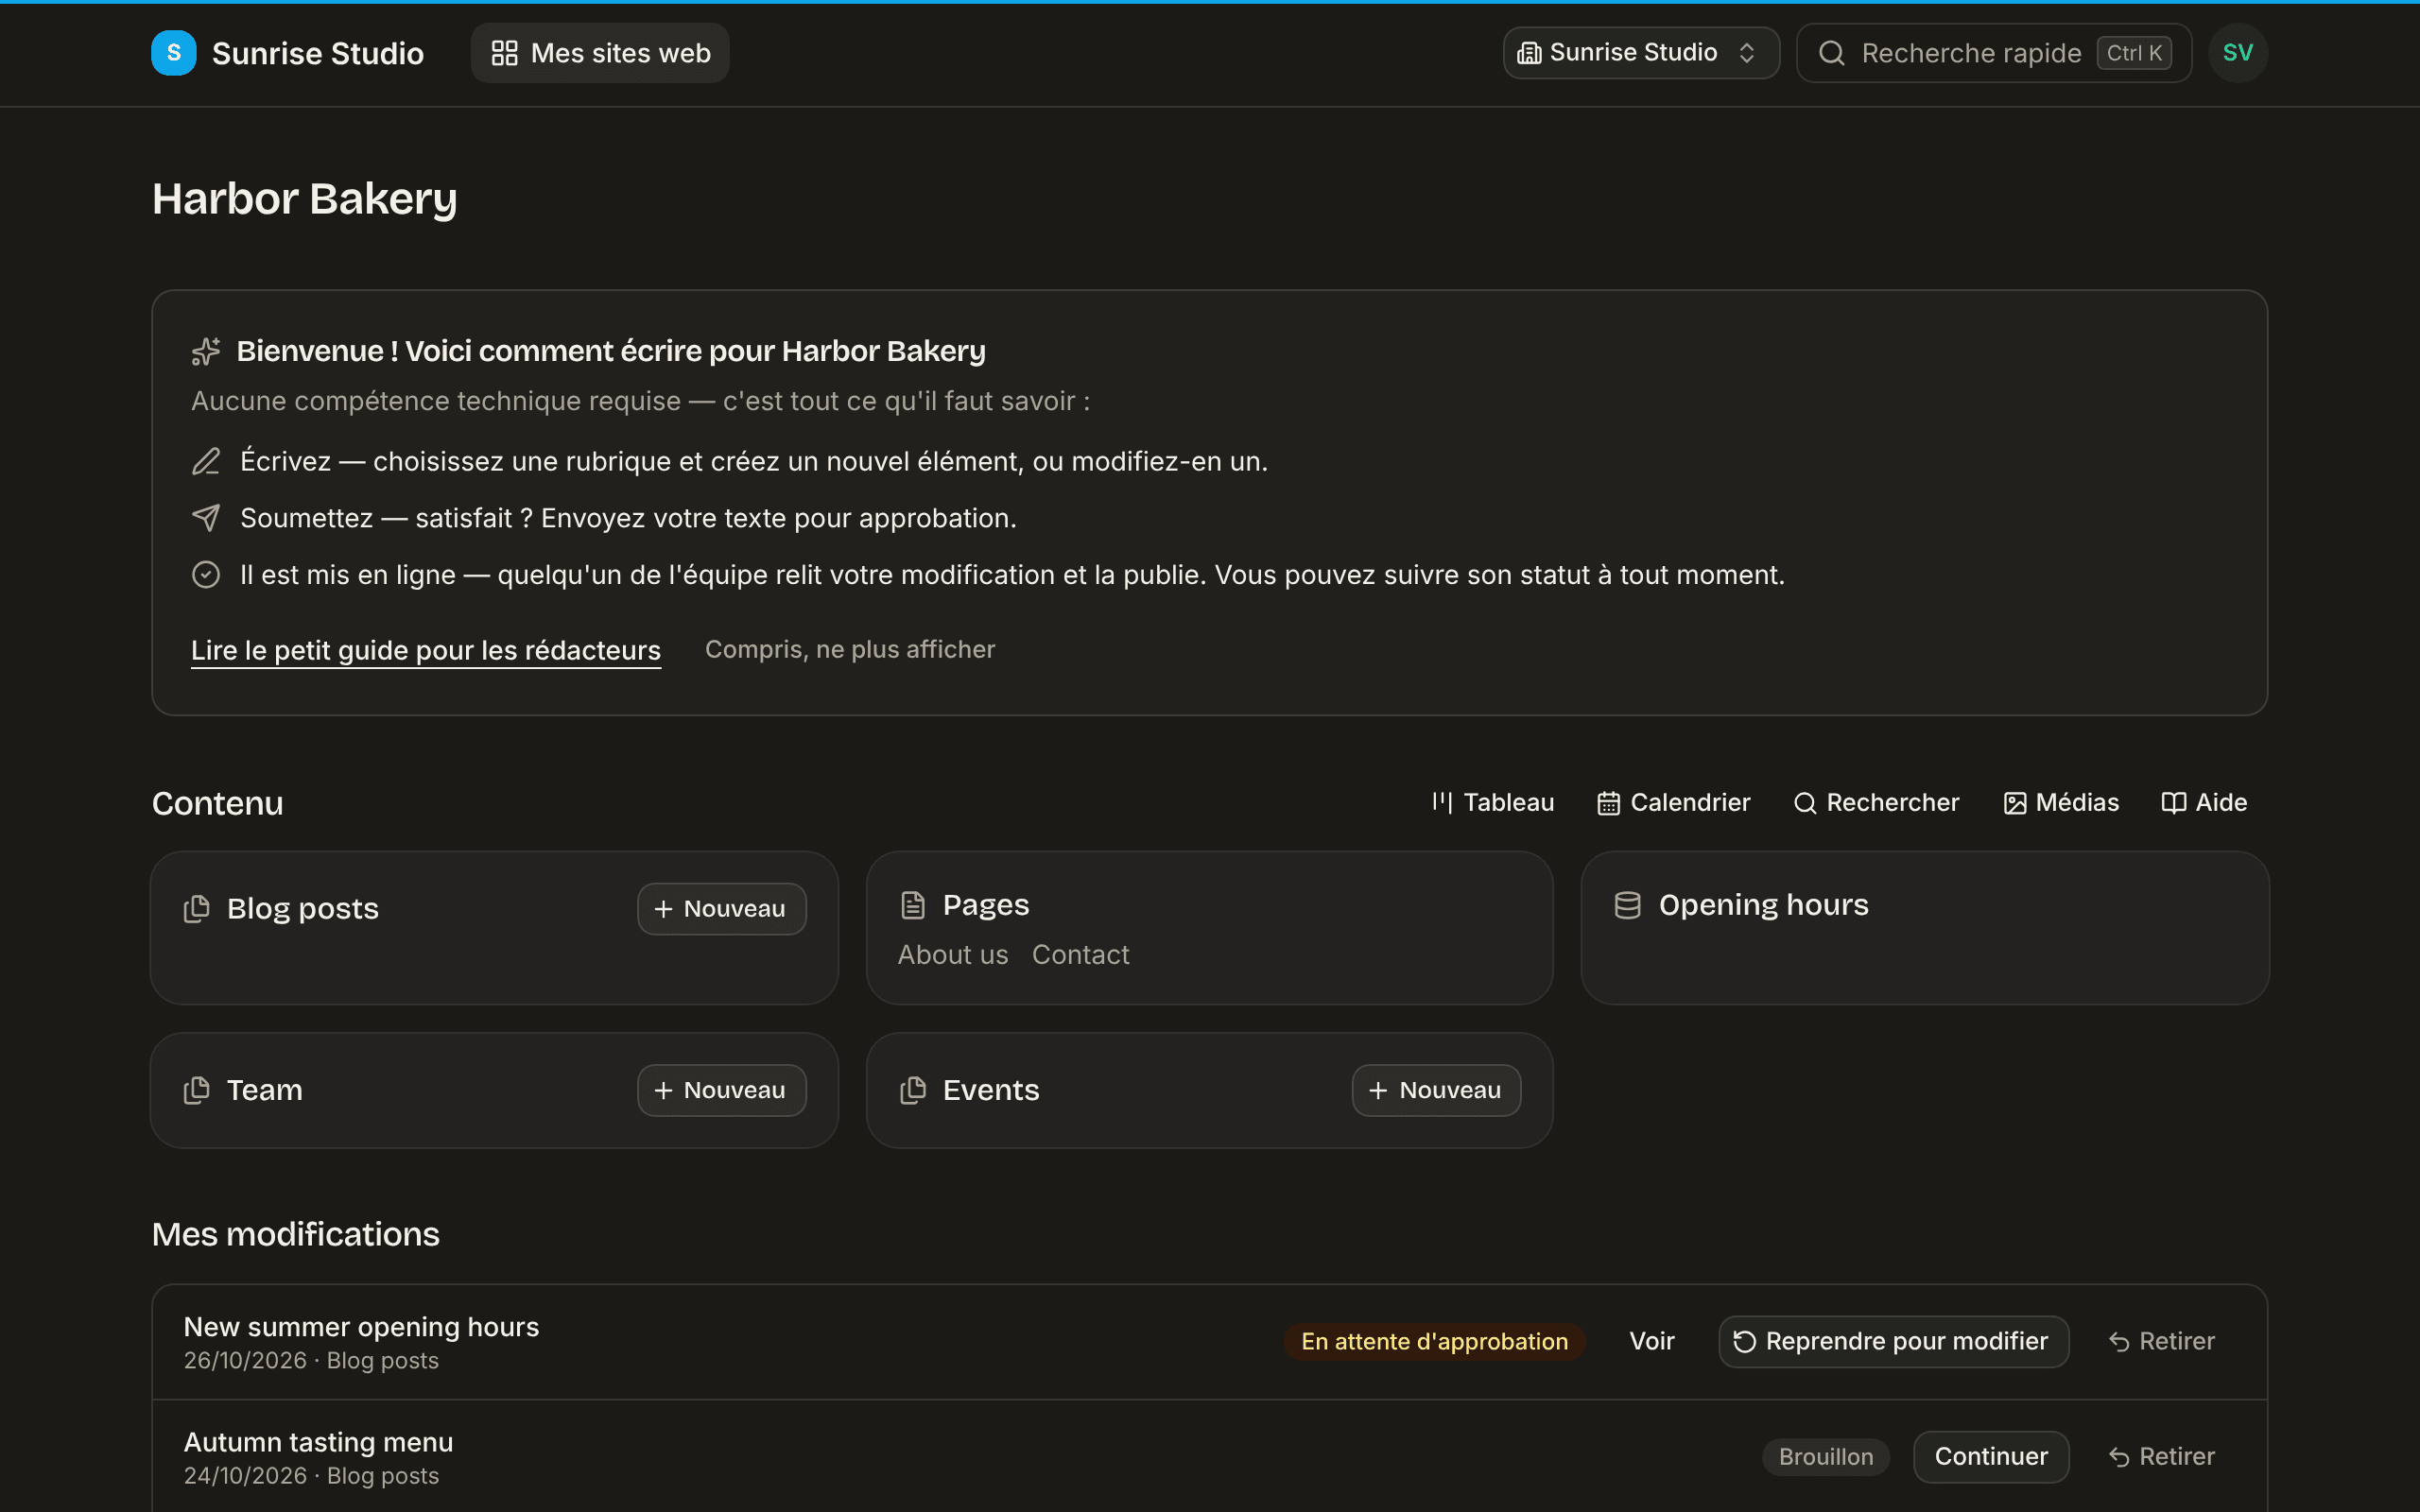Open the About us page

click(x=953, y=955)
